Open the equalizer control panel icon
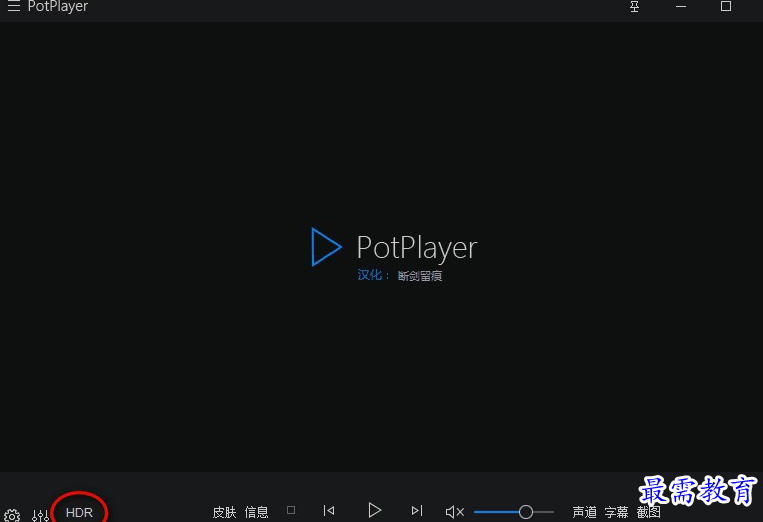 tap(40, 515)
